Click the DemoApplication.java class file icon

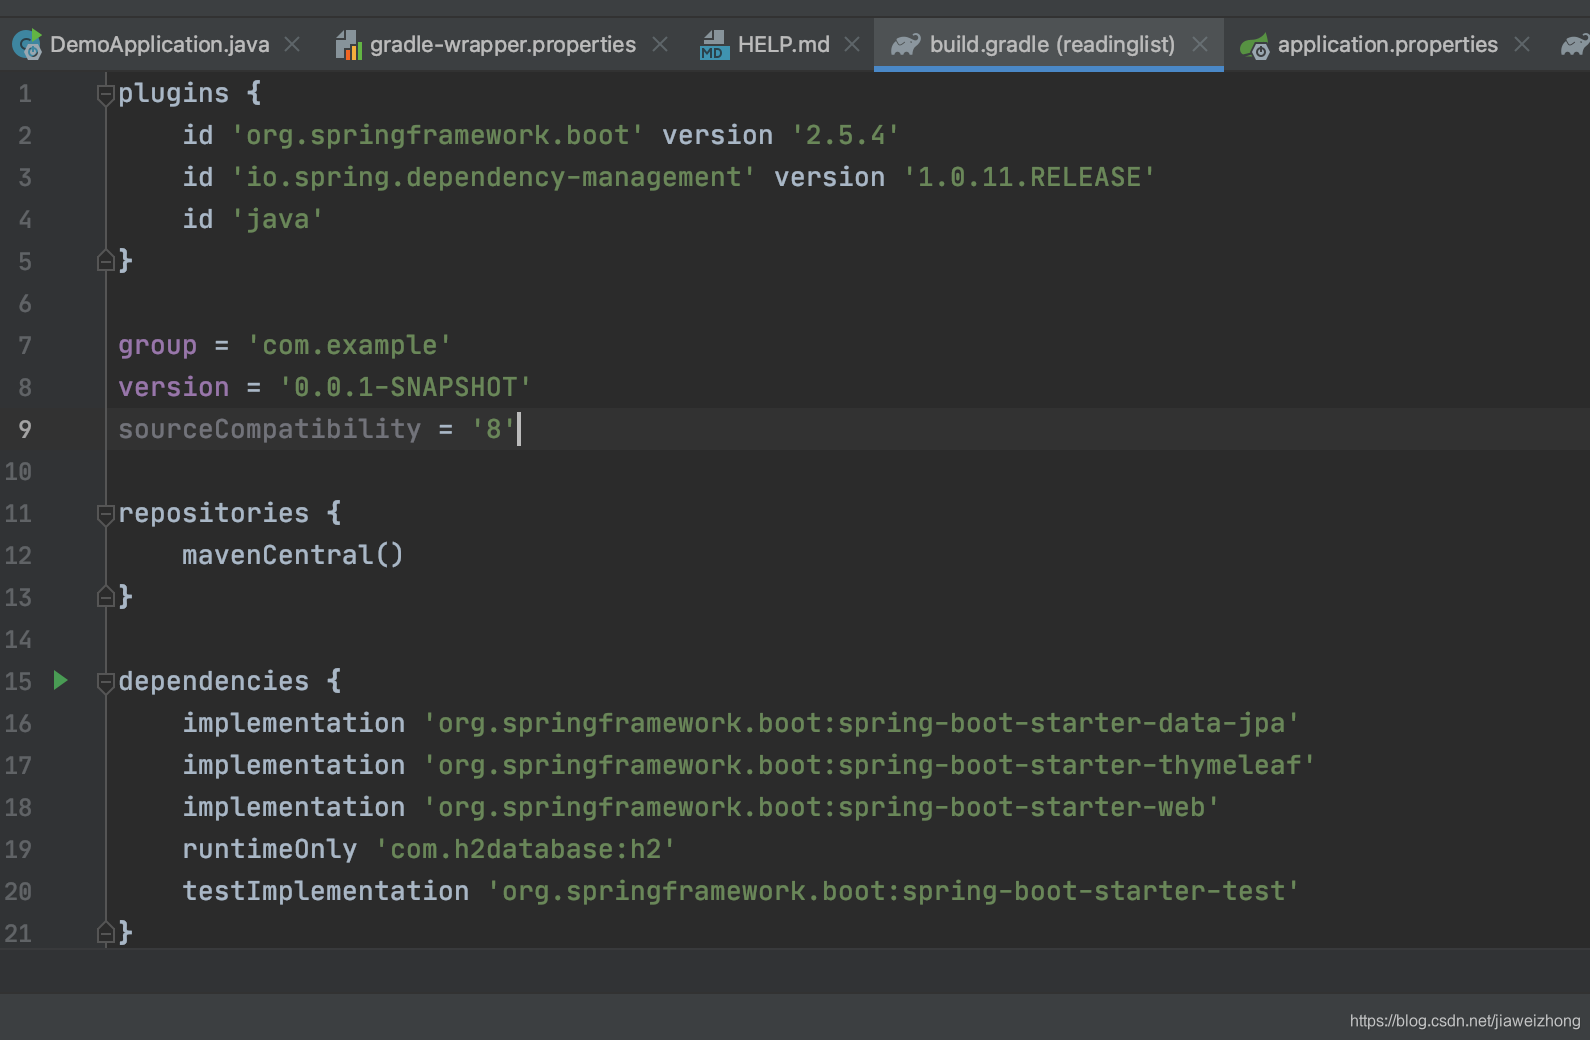[27, 45]
